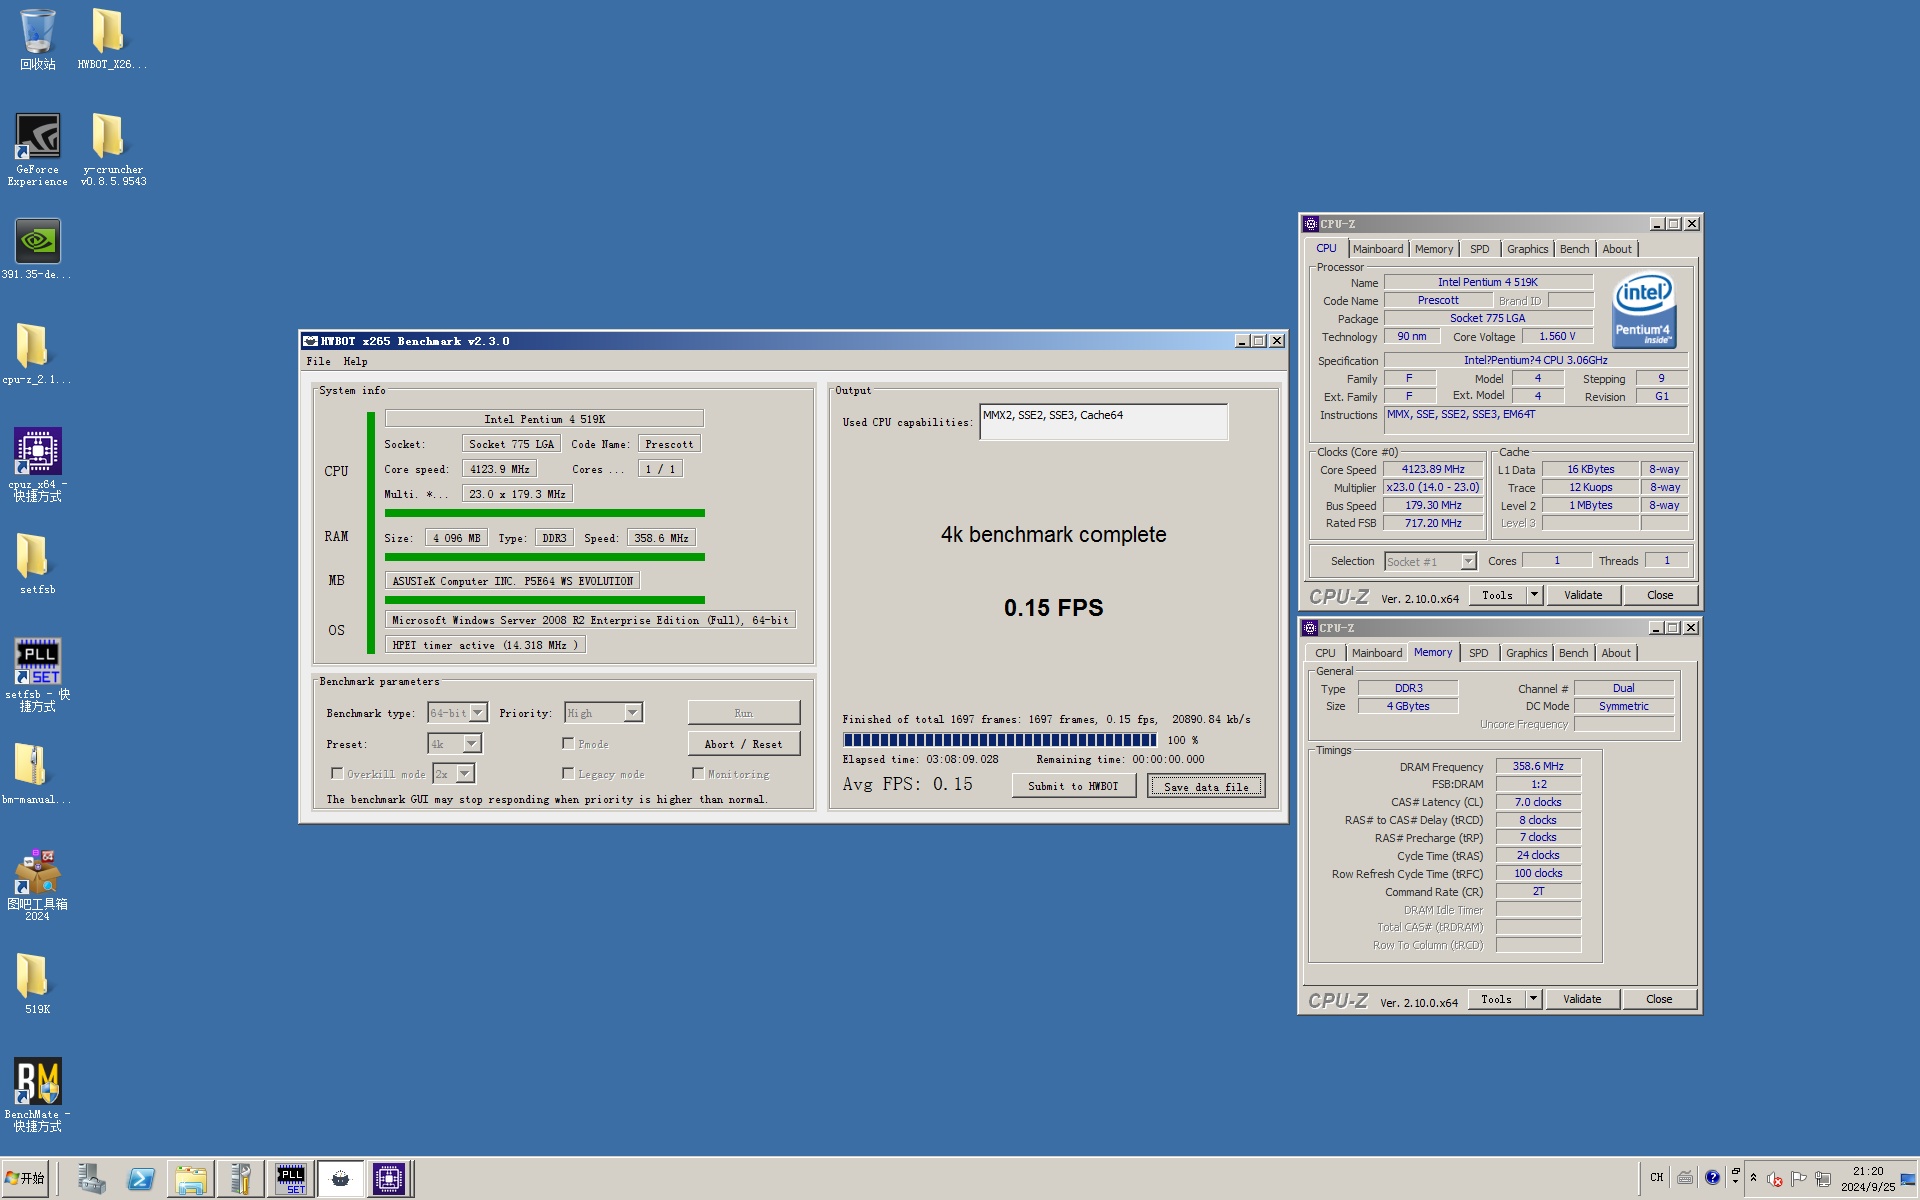
Task: Open Windows PowerShell from the taskbar
Action: (141, 1179)
